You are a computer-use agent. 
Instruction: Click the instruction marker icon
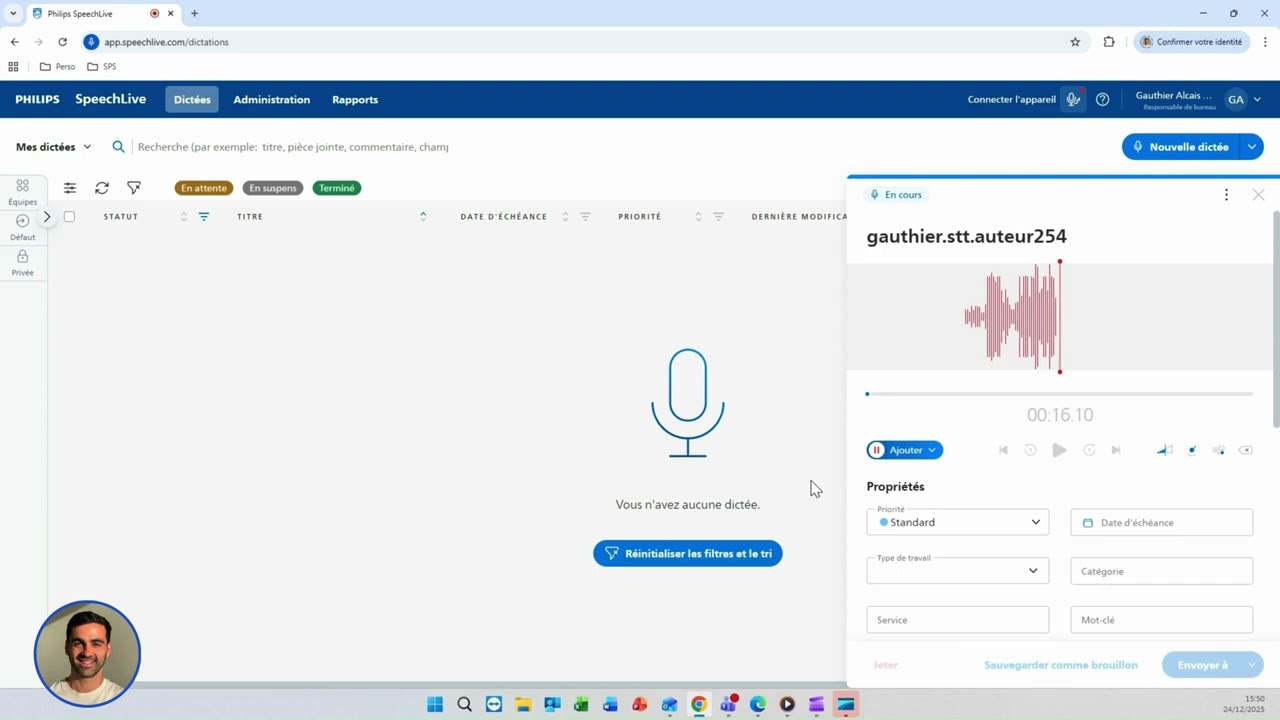[1192, 450]
